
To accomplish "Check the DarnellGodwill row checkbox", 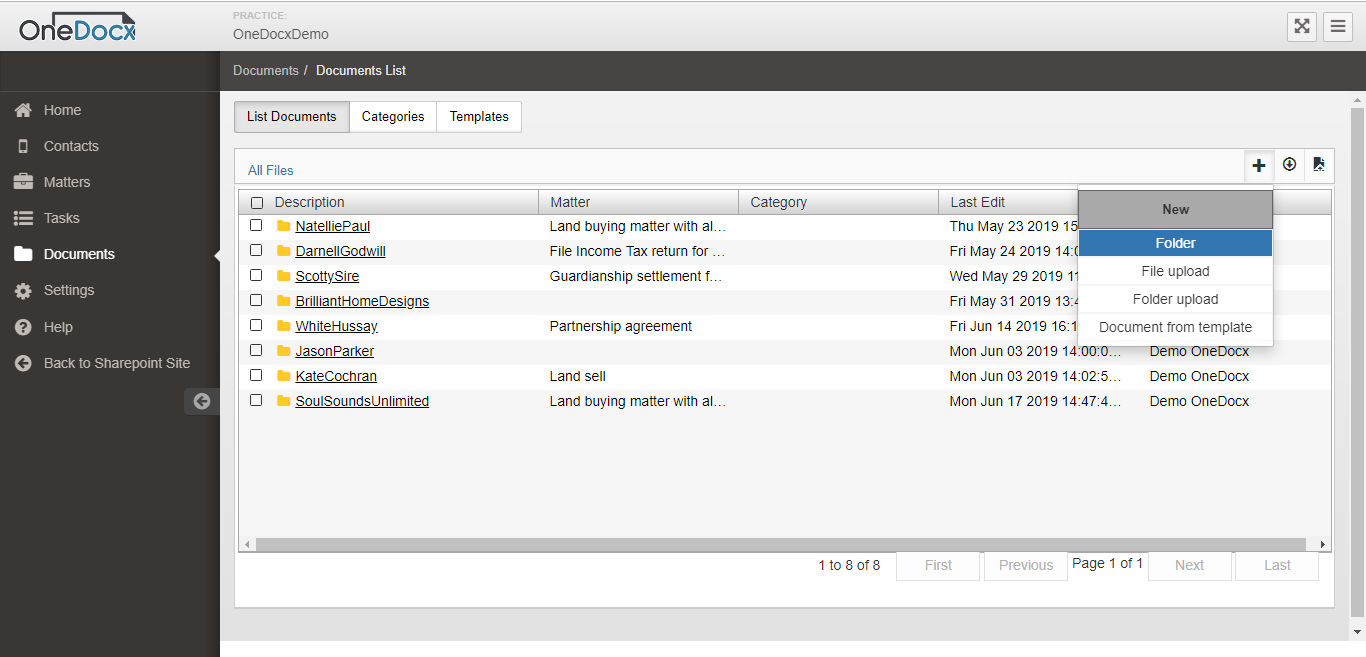I will click(x=256, y=250).
